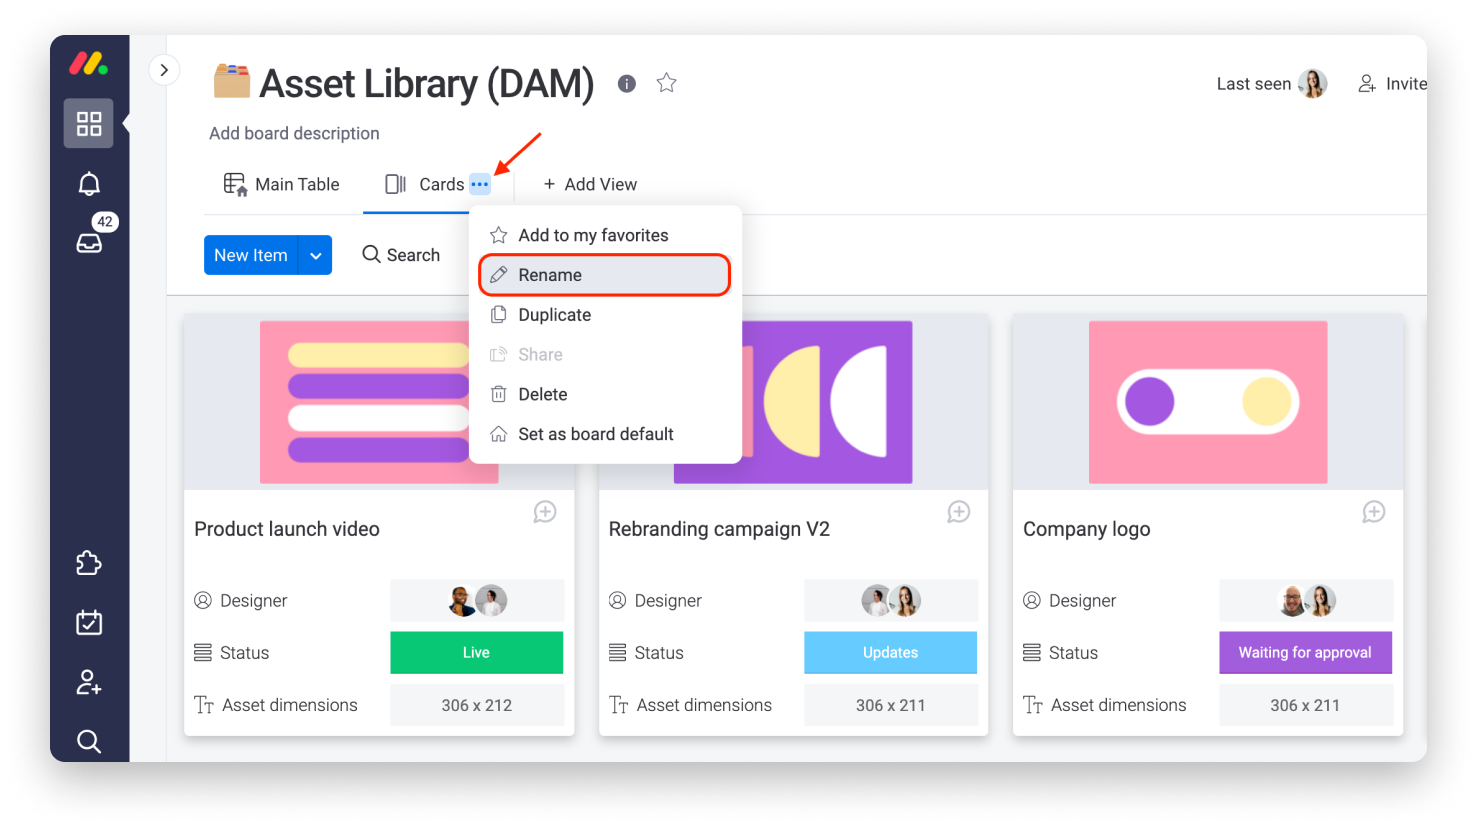Open the notifications bell

pos(89,184)
